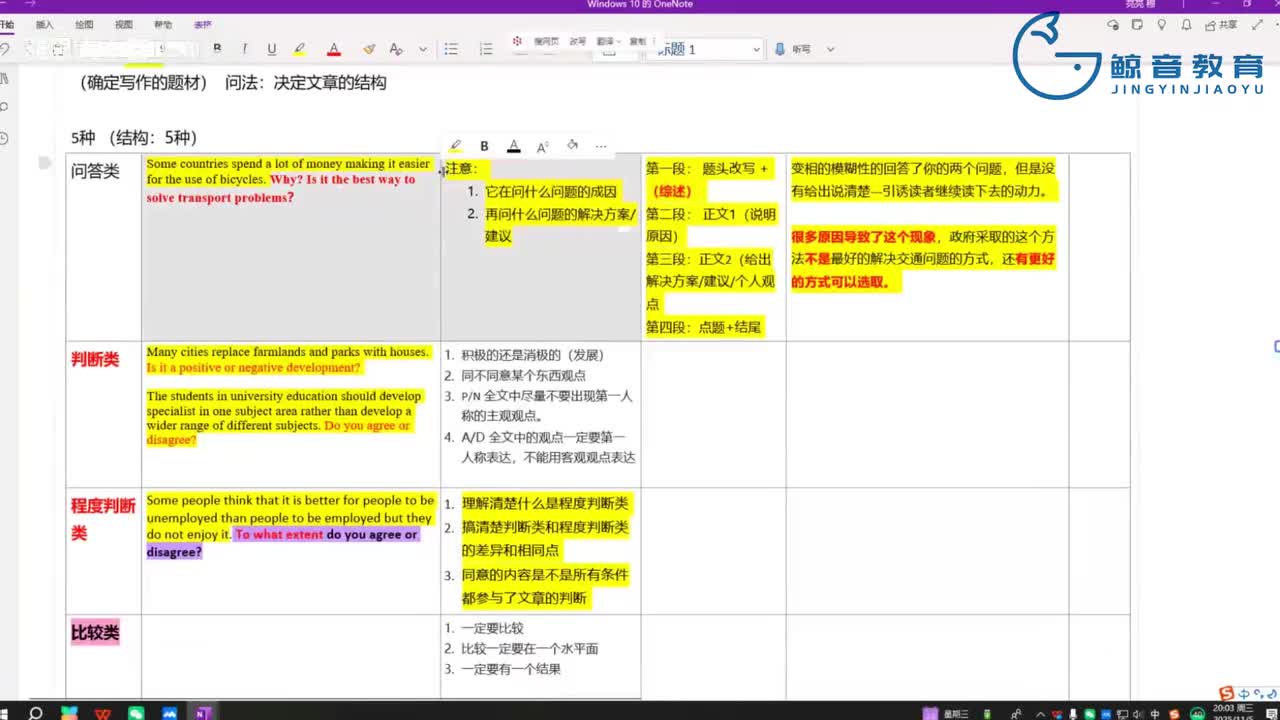Click the sync status cloud icon
This screenshot has width=1280, height=720.
tap(1113, 25)
